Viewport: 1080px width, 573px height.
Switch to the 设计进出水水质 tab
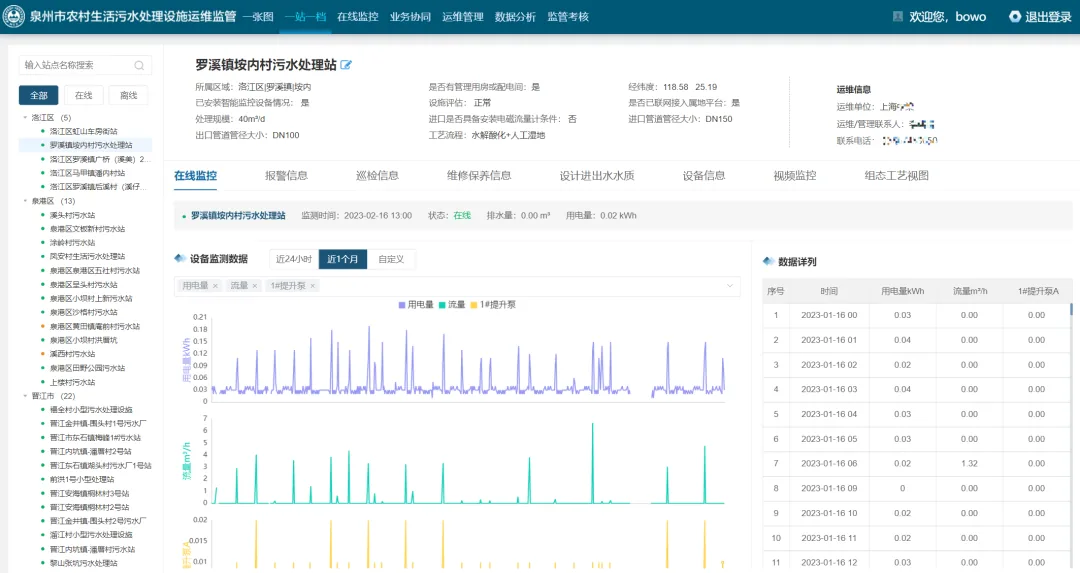596,176
